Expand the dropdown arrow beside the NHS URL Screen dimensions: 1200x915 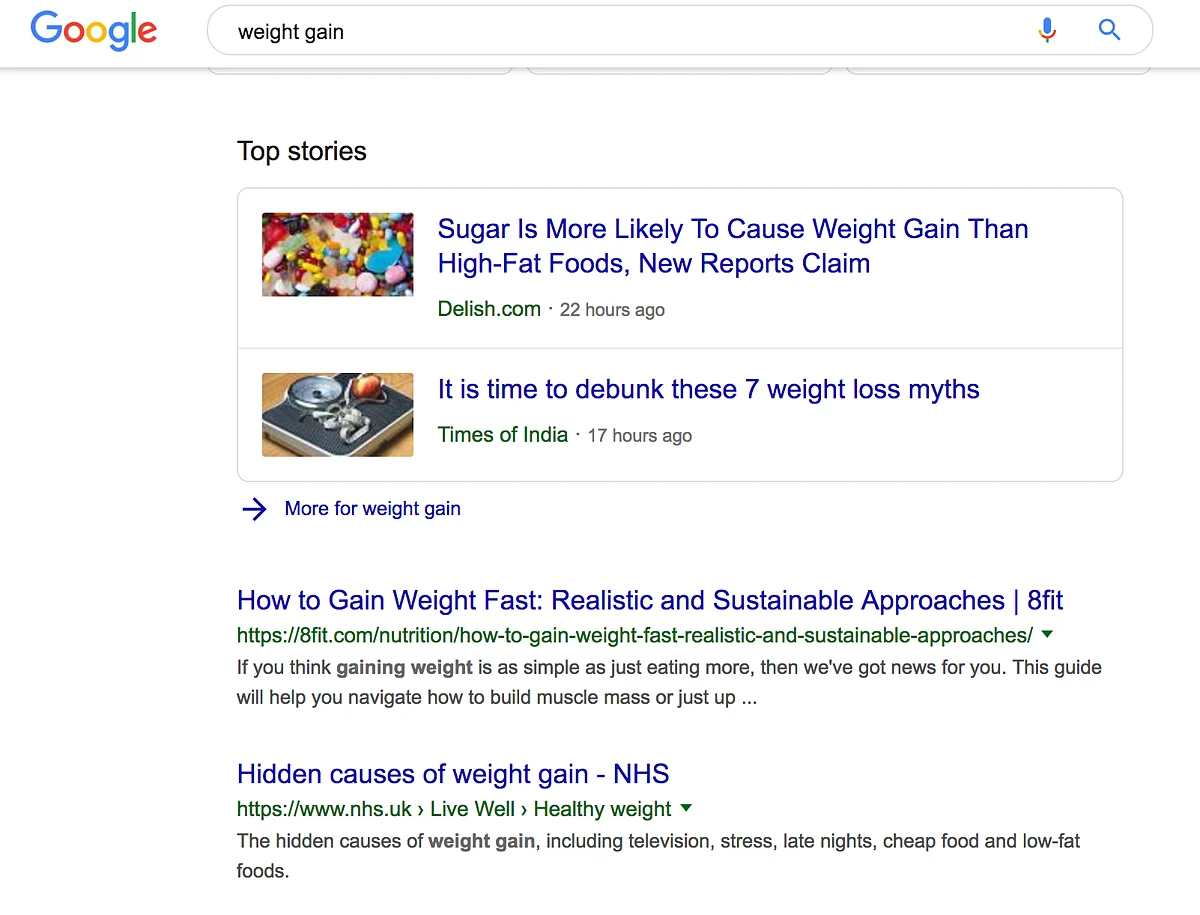(686, 808)
